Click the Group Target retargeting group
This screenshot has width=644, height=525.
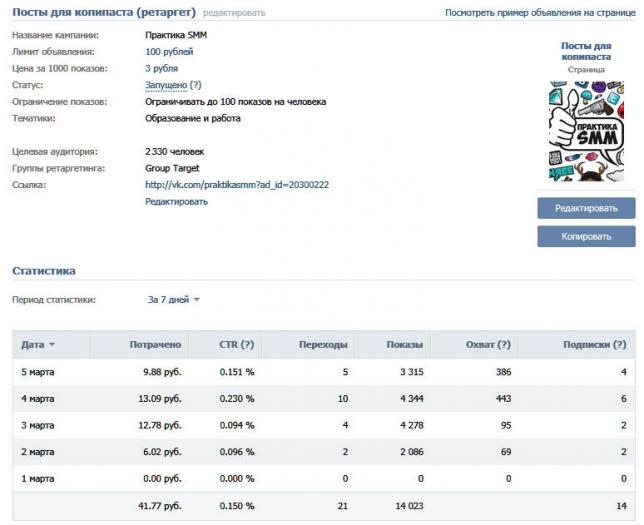172,168
